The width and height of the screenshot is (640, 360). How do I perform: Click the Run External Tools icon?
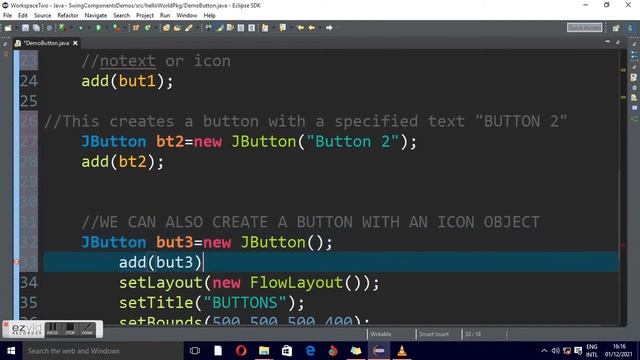point(116,28)
